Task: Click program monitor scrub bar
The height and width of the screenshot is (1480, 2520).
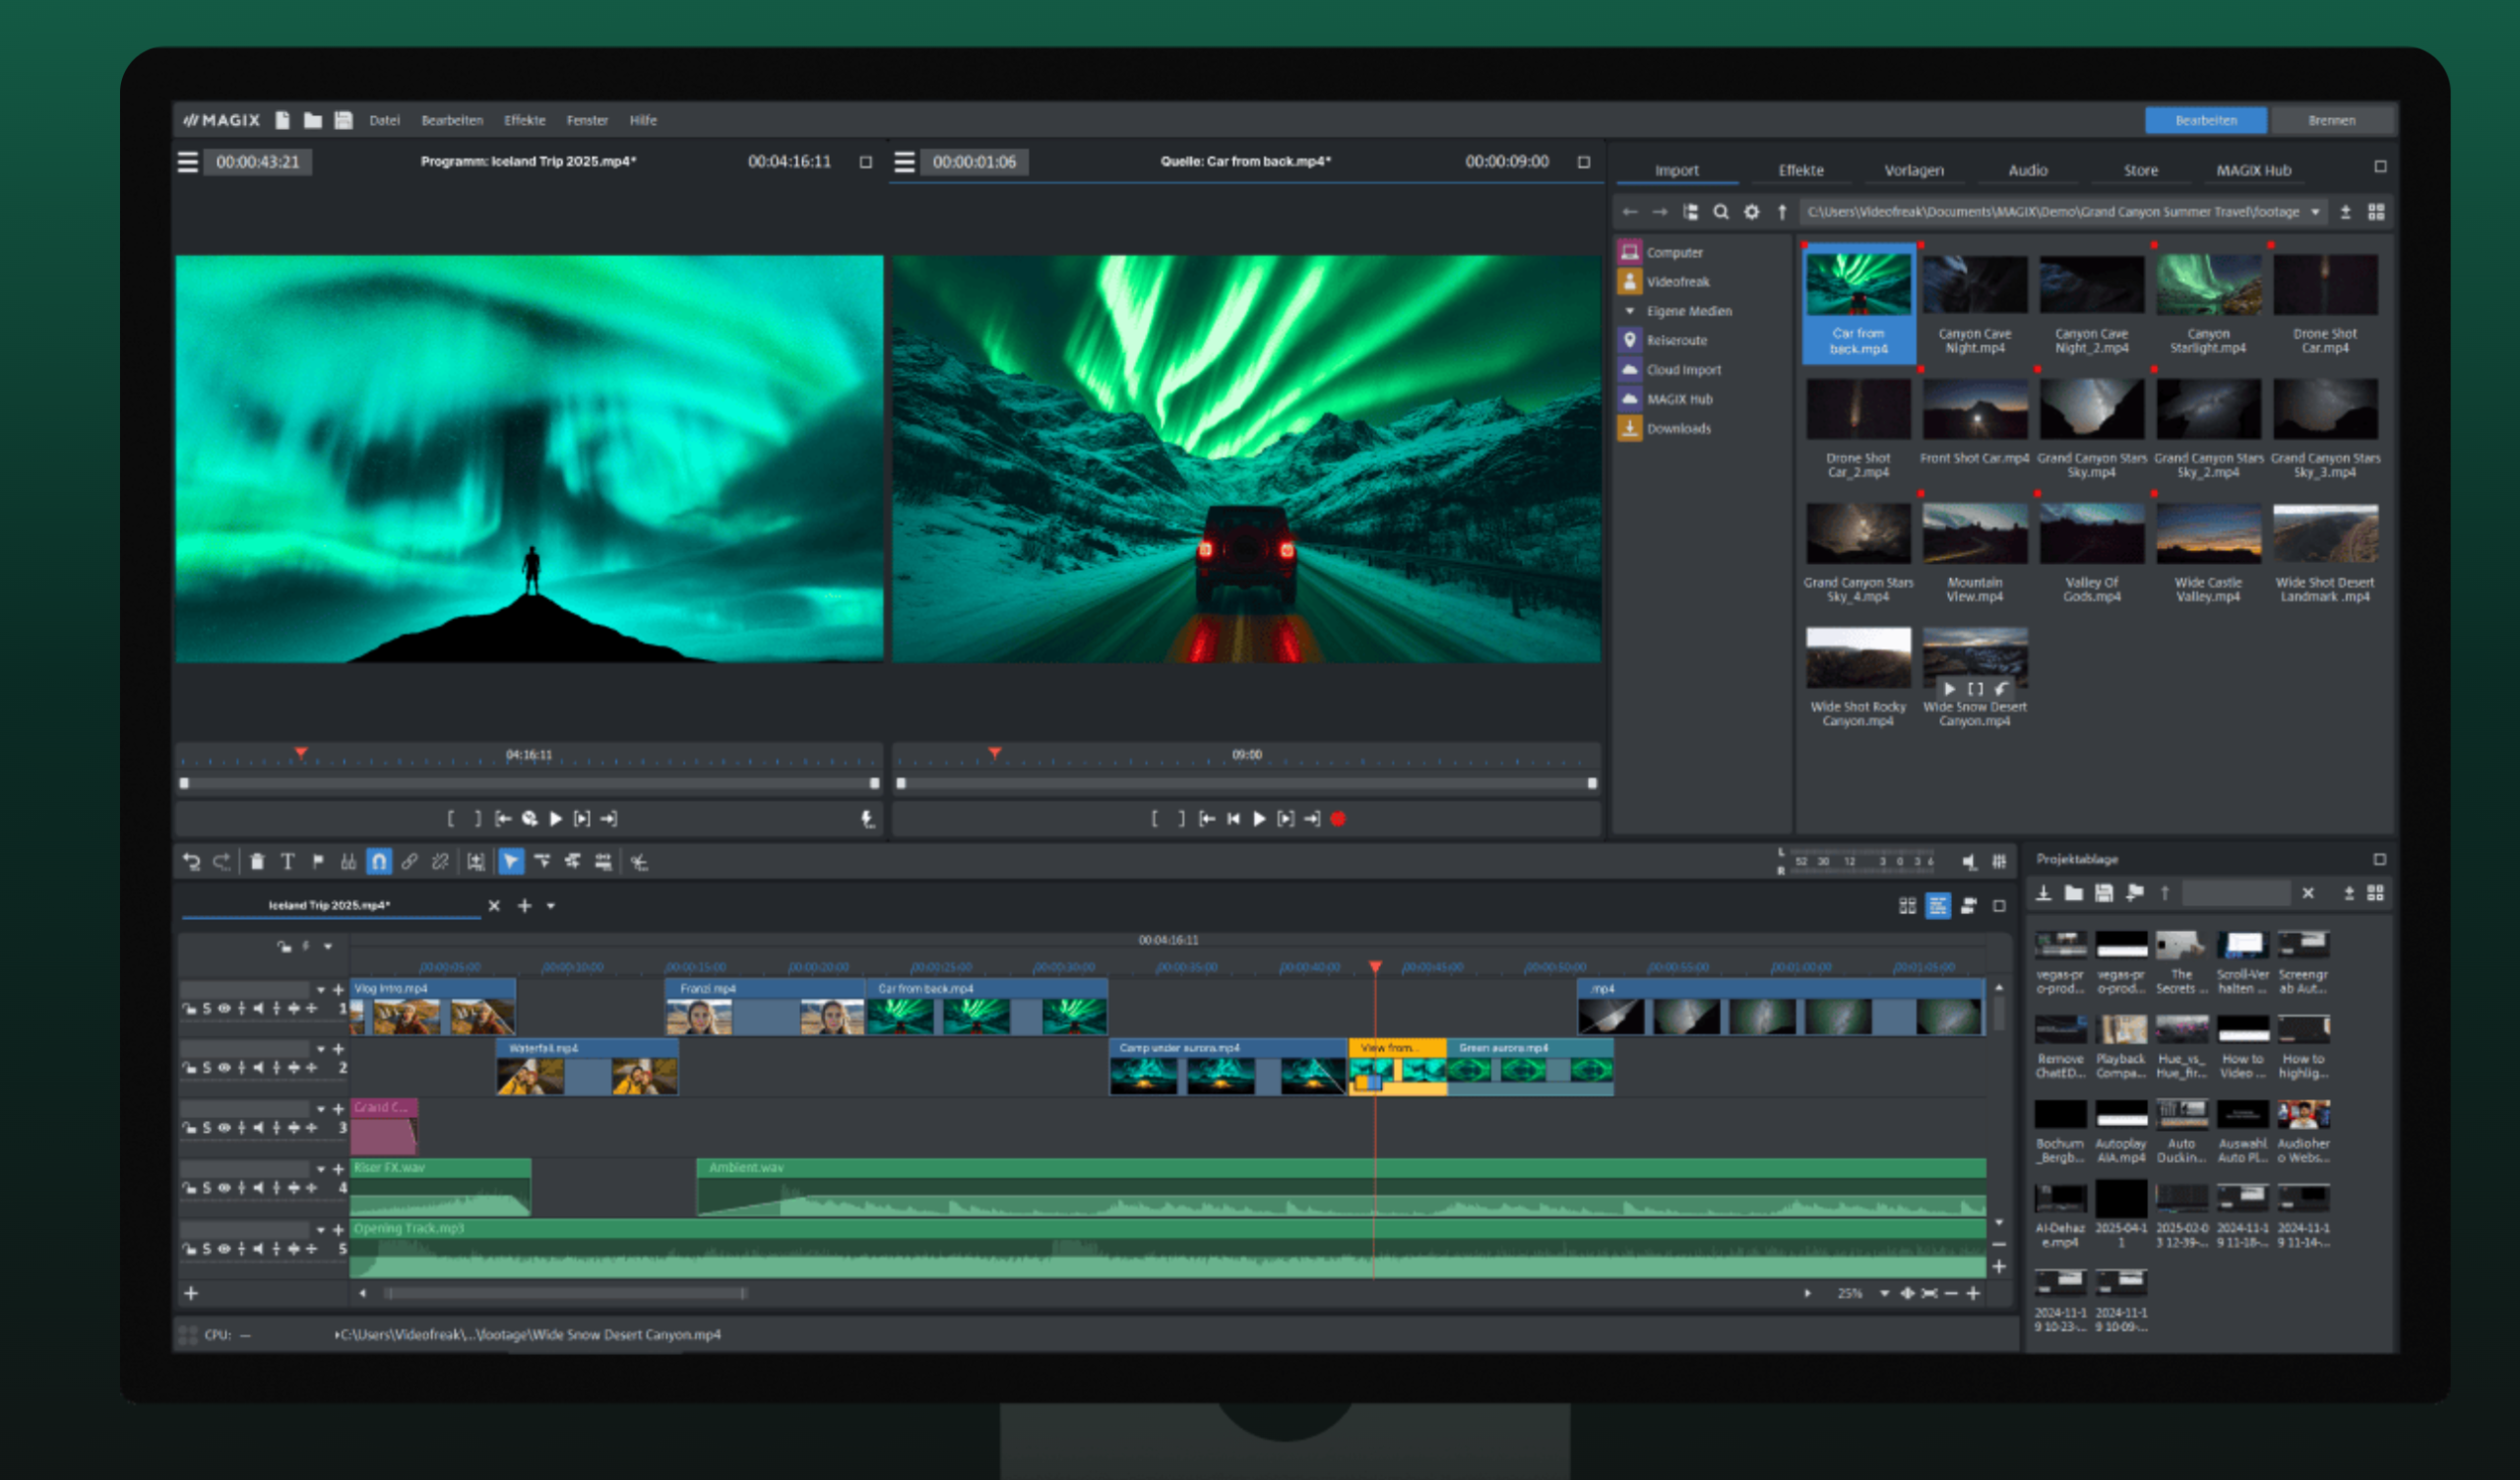Action: [x=529, y=784]
